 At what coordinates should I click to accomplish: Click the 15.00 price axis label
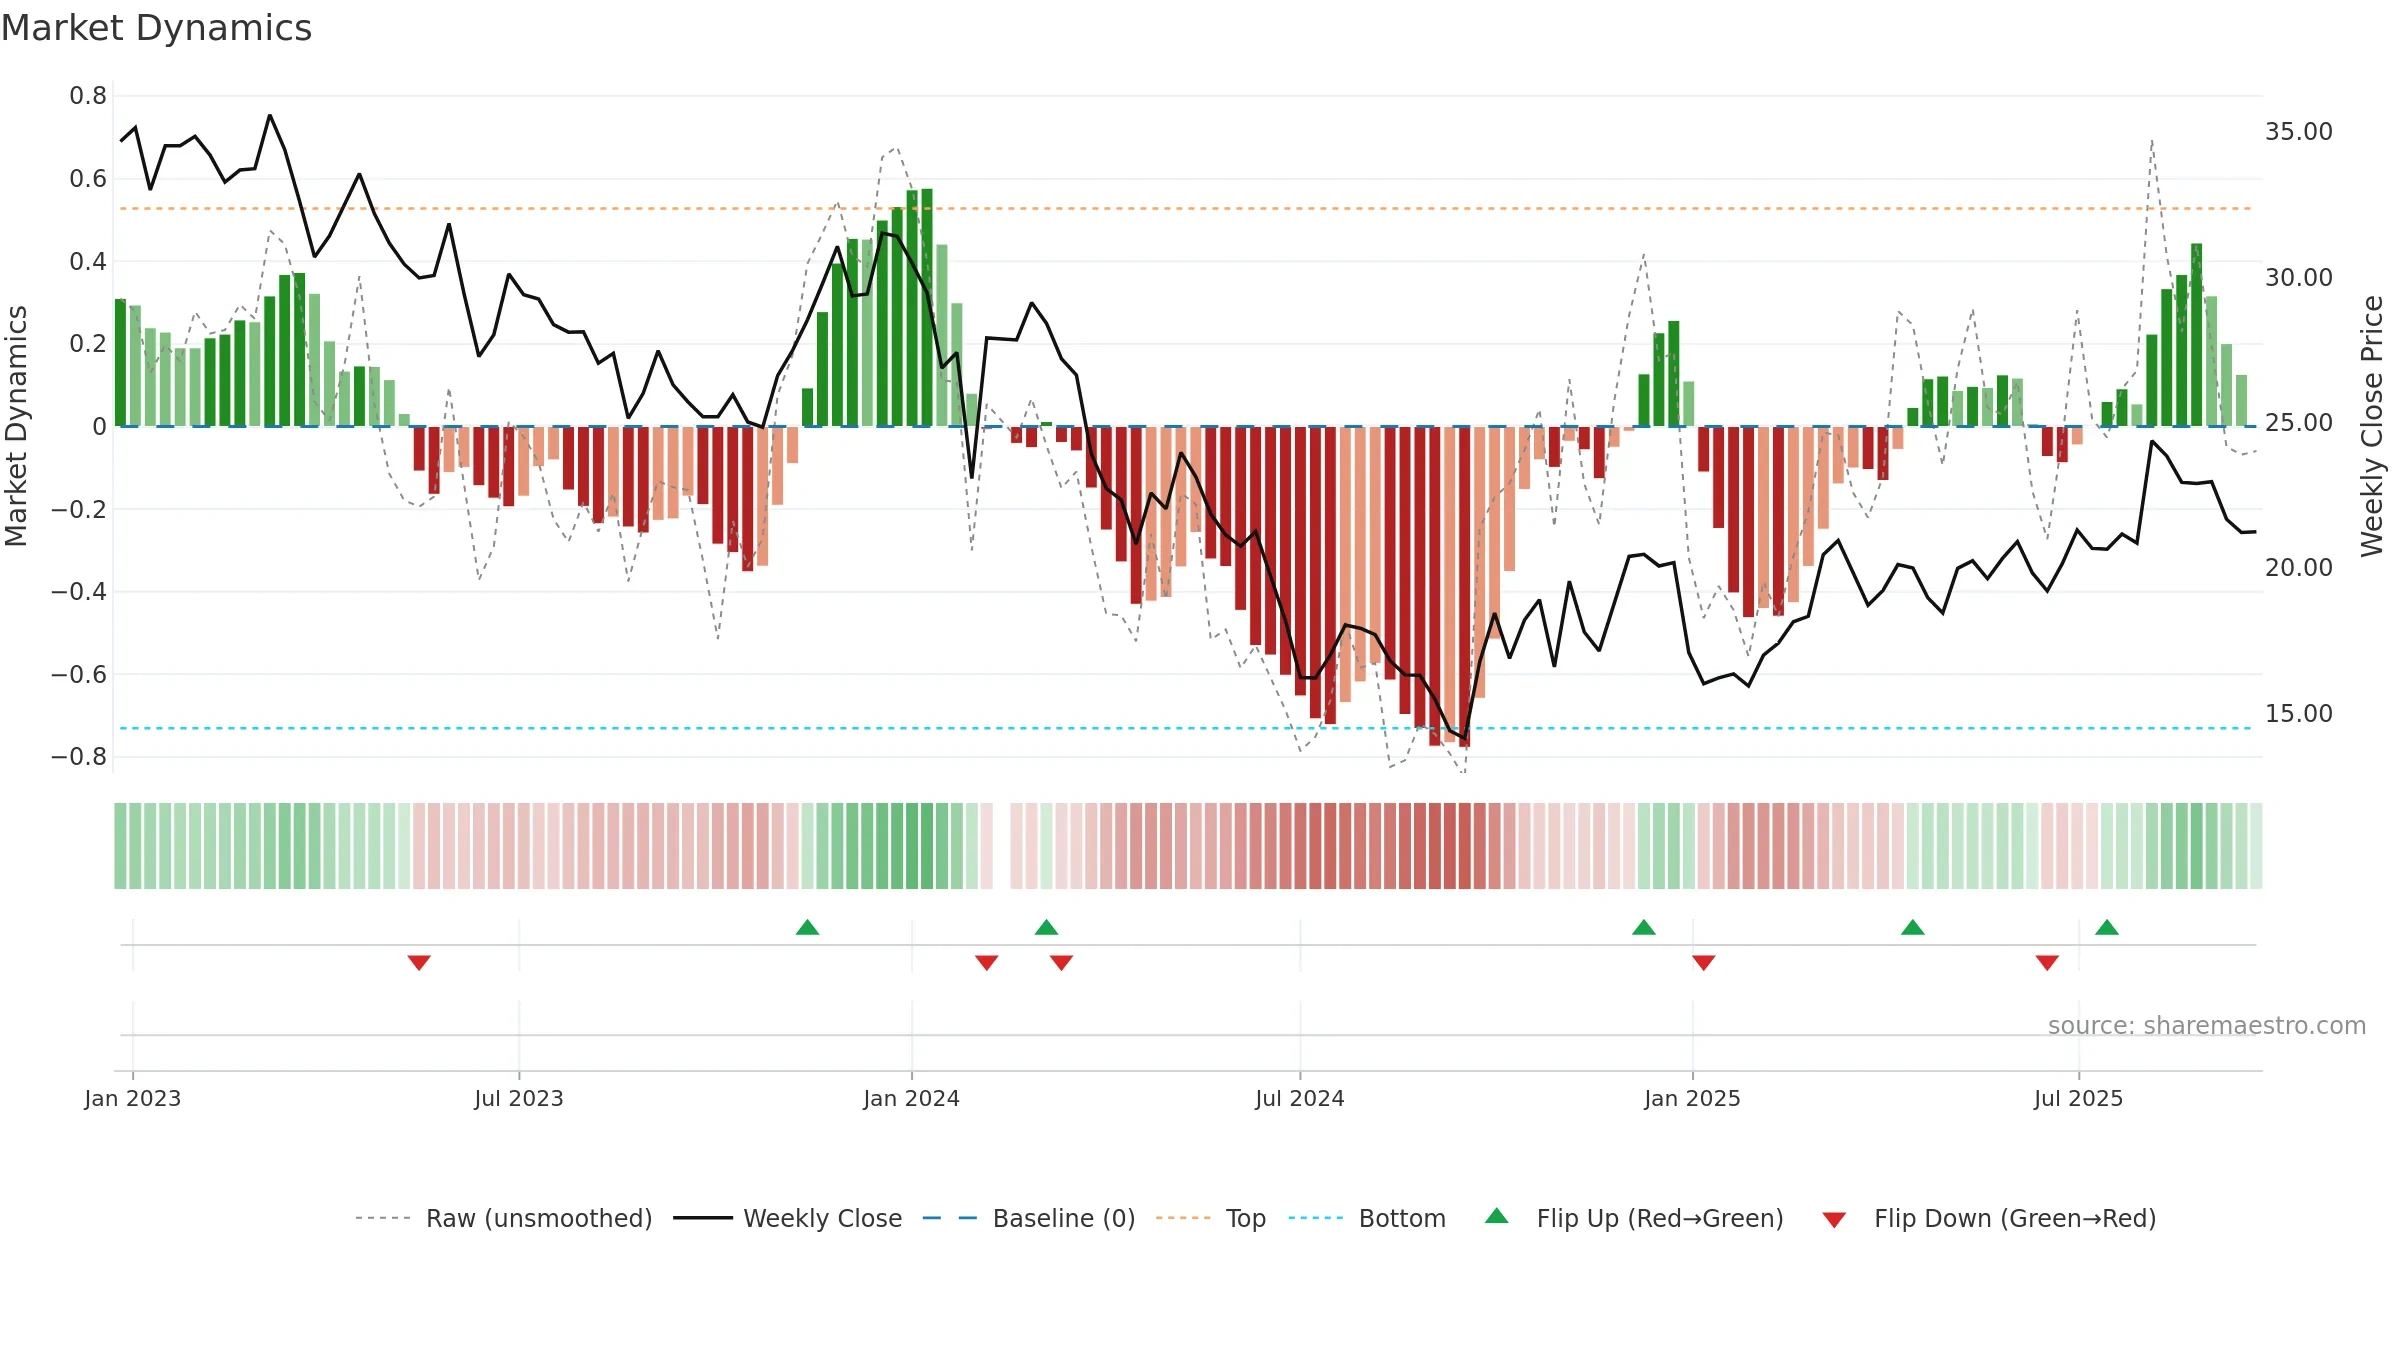[2299, 713]
